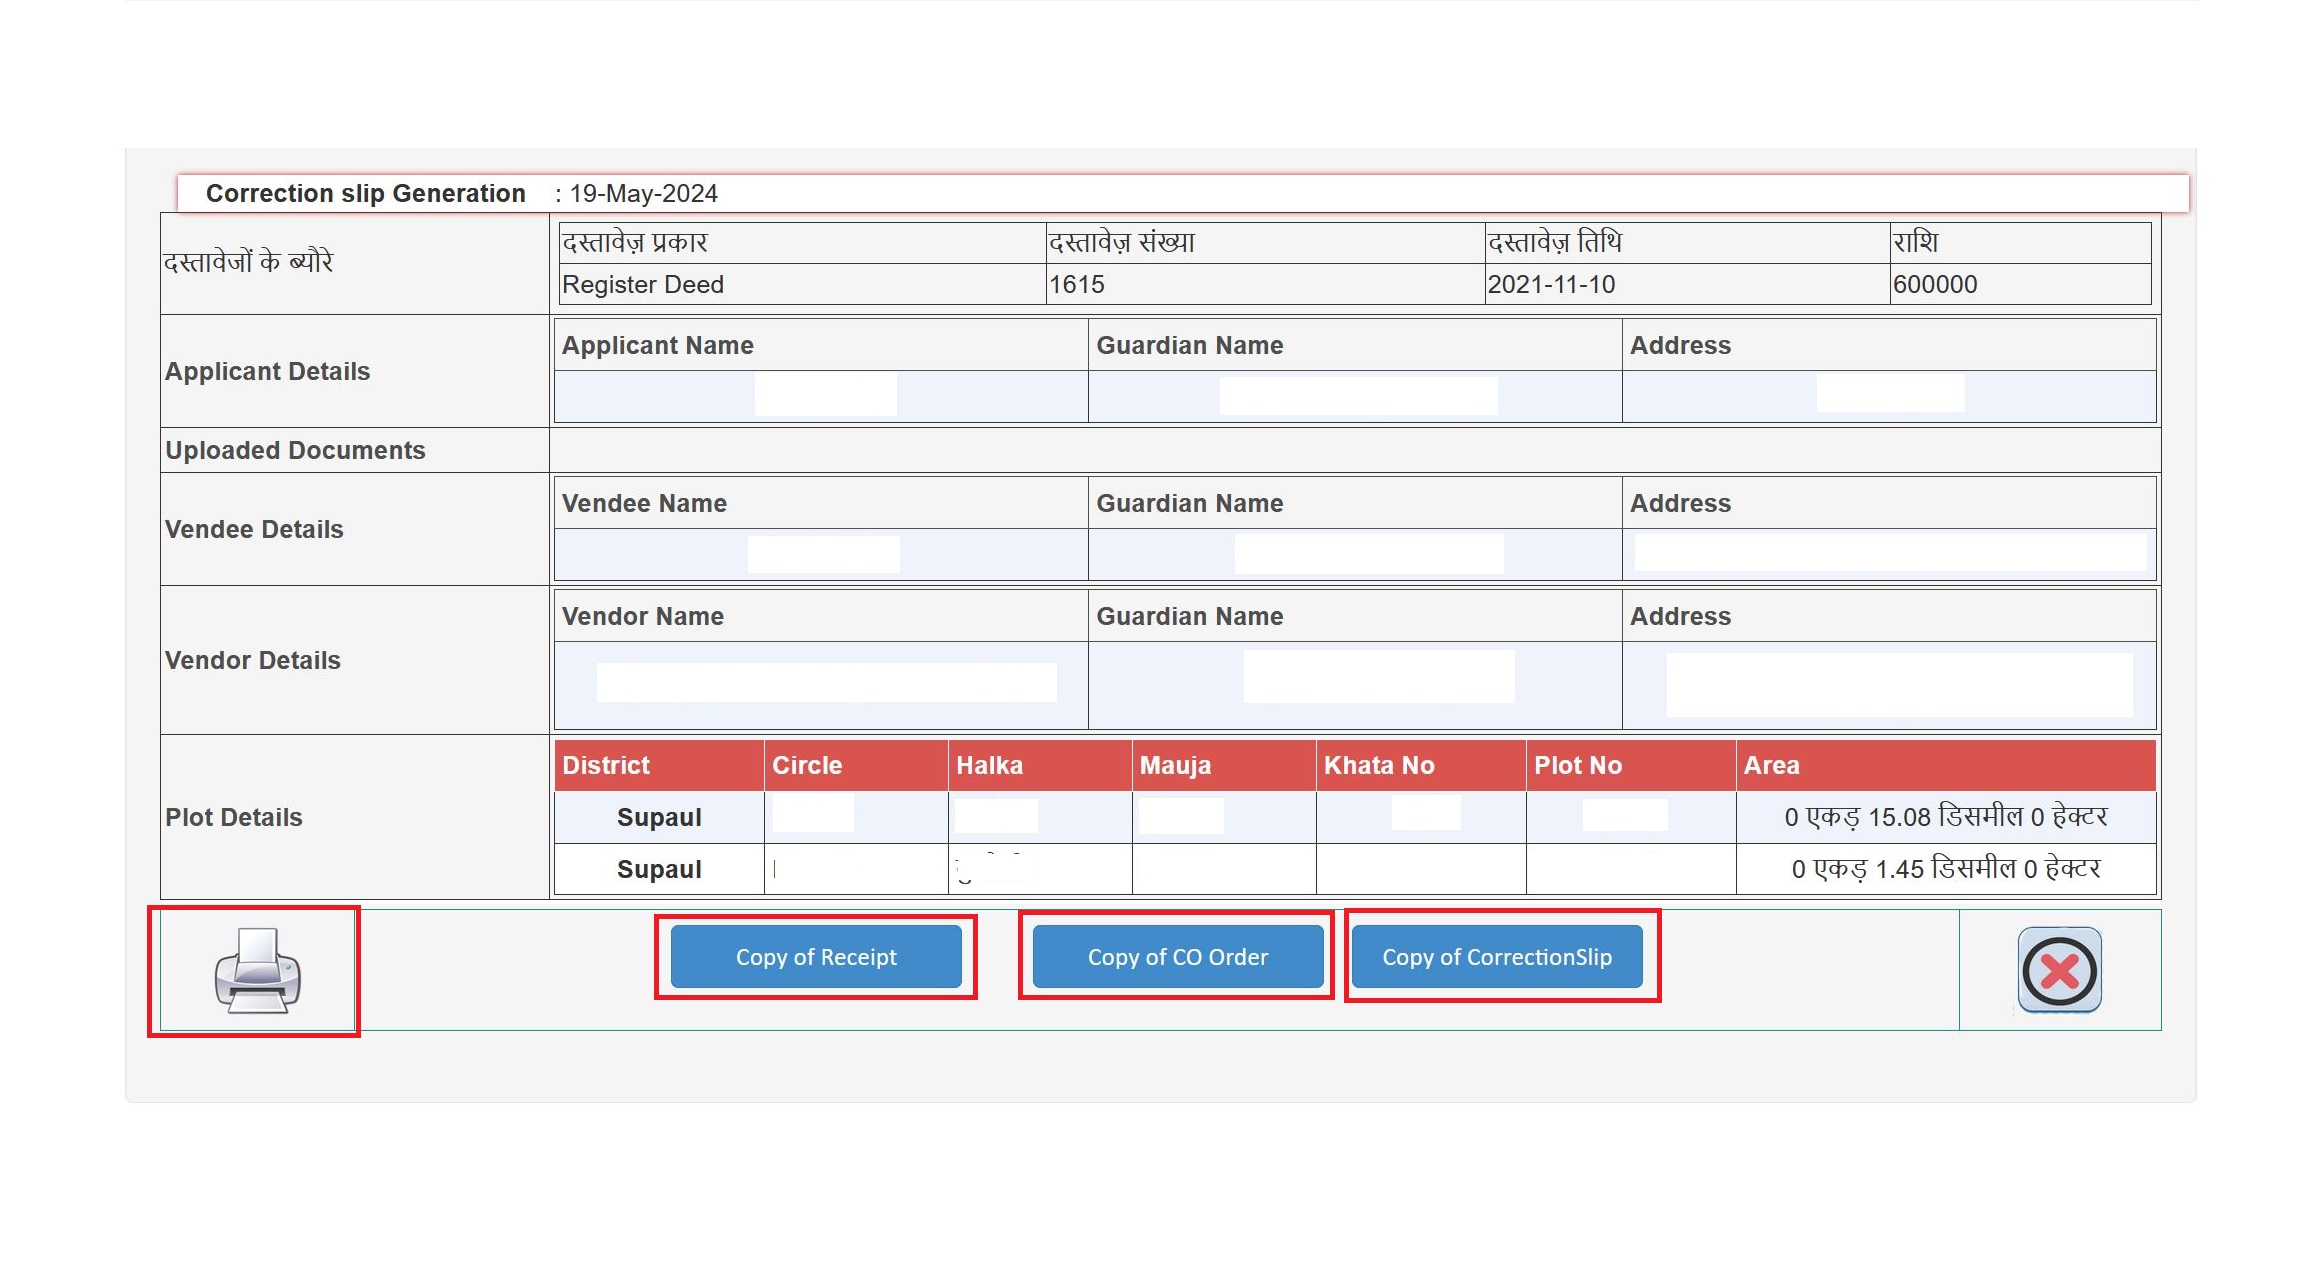Click the printer icon to print
Viewport: 2318px width, 1284px height.
click(257, 970)
